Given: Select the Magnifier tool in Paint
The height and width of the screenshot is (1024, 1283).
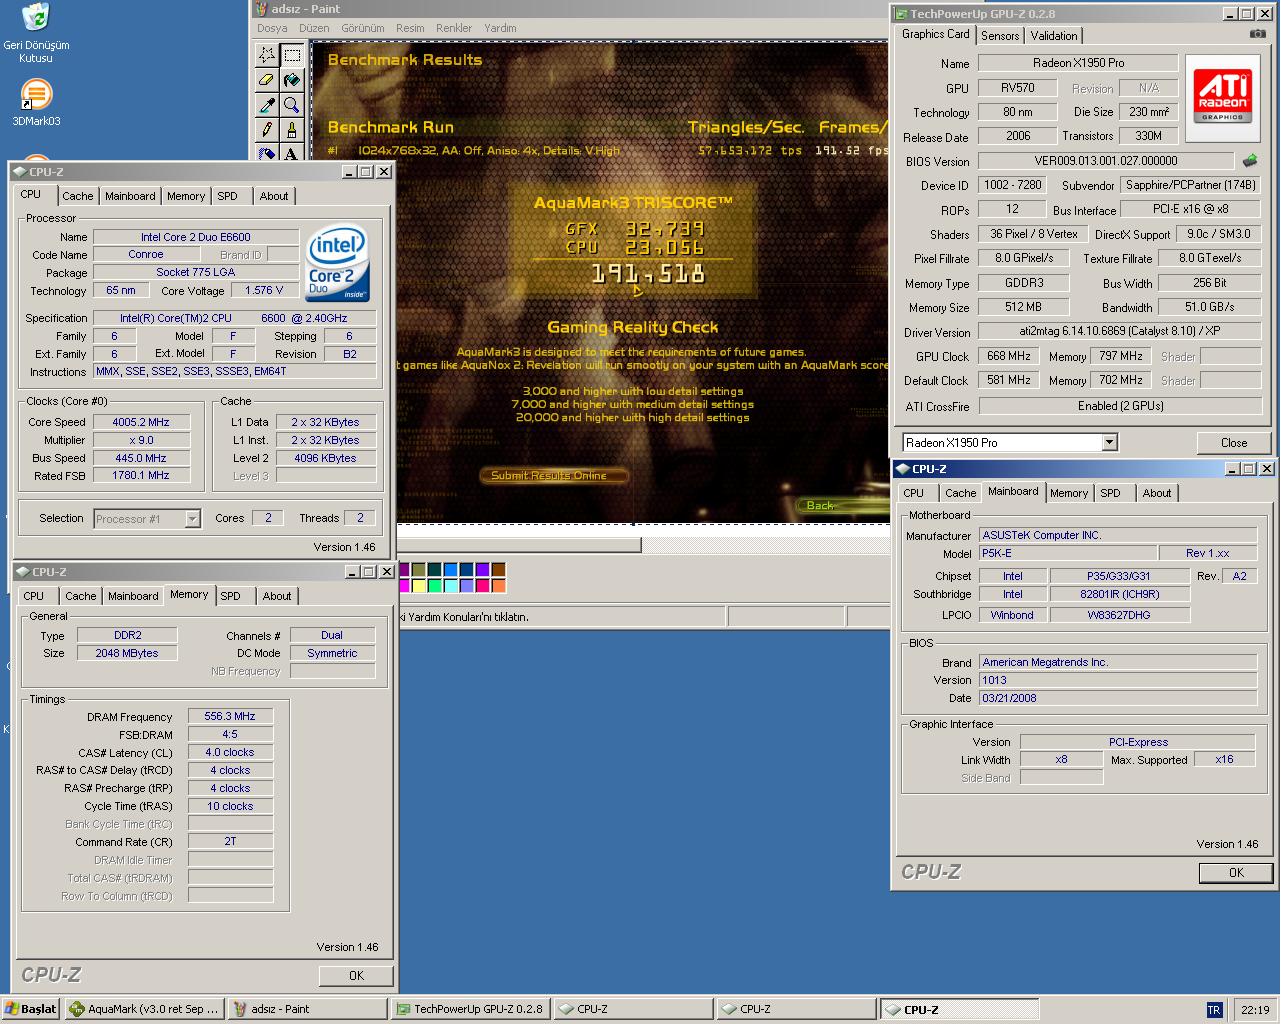Looking at the screenshot, I should pyautogui.click(x=291, y=105).
